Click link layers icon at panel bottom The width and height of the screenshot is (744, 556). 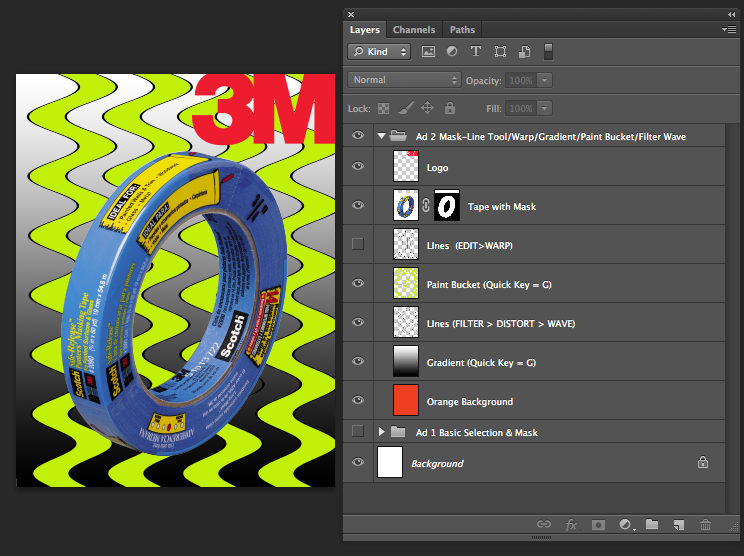point(544,524)
